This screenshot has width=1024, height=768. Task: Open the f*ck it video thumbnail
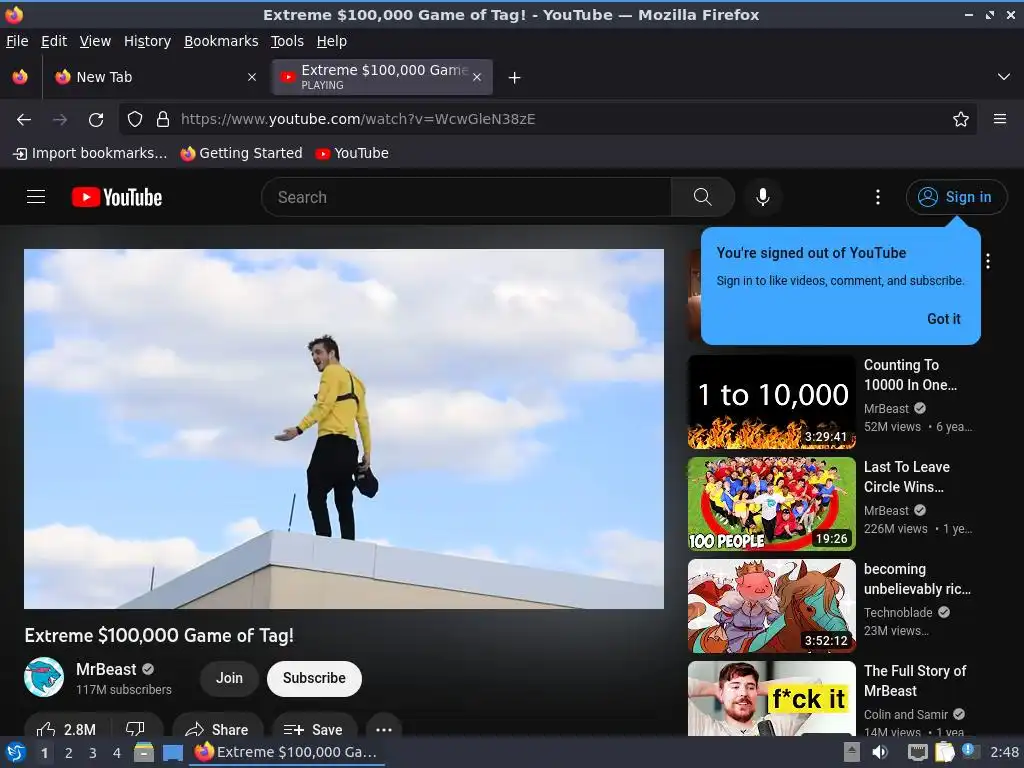(771, 699)
